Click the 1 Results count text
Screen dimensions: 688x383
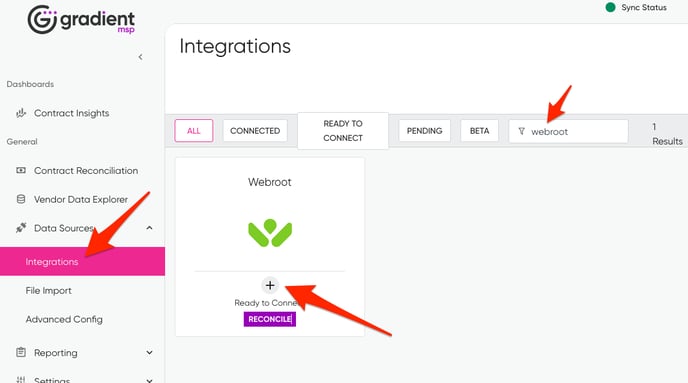(x=667, y=134)
